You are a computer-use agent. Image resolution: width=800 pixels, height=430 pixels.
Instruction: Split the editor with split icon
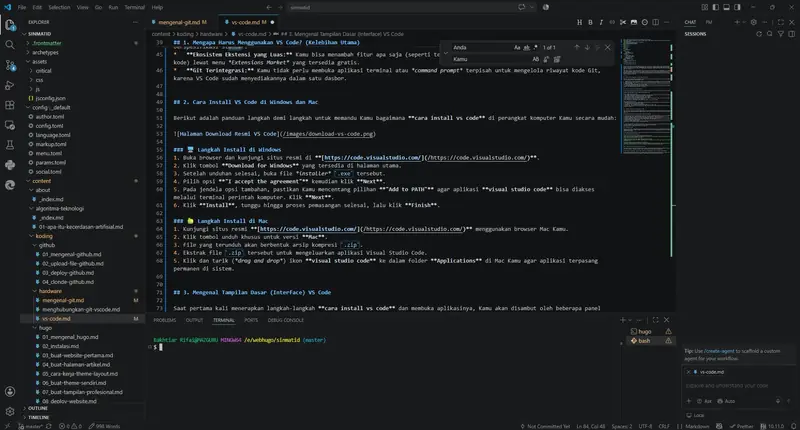click(656, 22)
